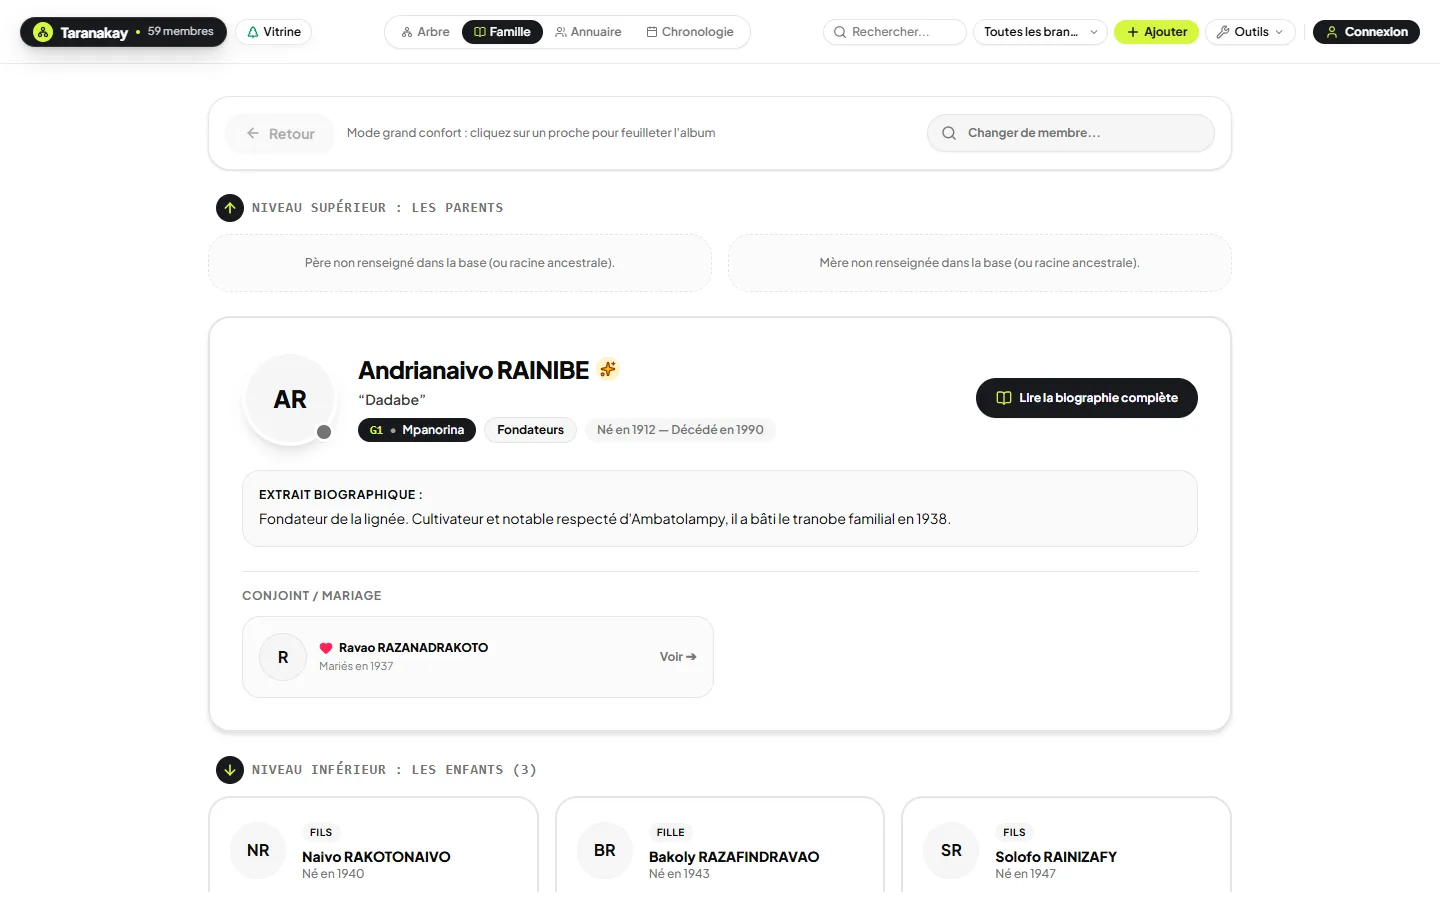
Task: Open Lire la biographie complète
Action: pos(1087,398)
